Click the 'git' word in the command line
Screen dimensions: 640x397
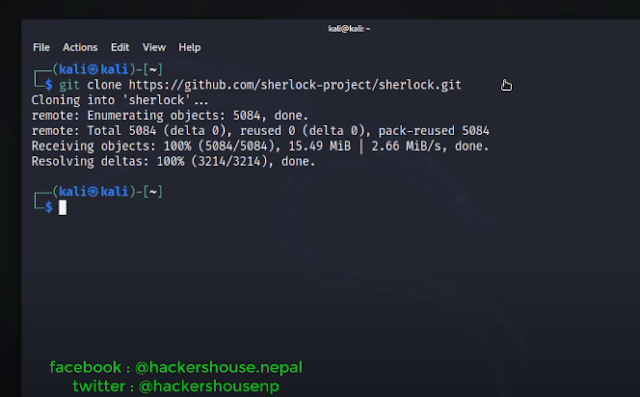(69, 85)
